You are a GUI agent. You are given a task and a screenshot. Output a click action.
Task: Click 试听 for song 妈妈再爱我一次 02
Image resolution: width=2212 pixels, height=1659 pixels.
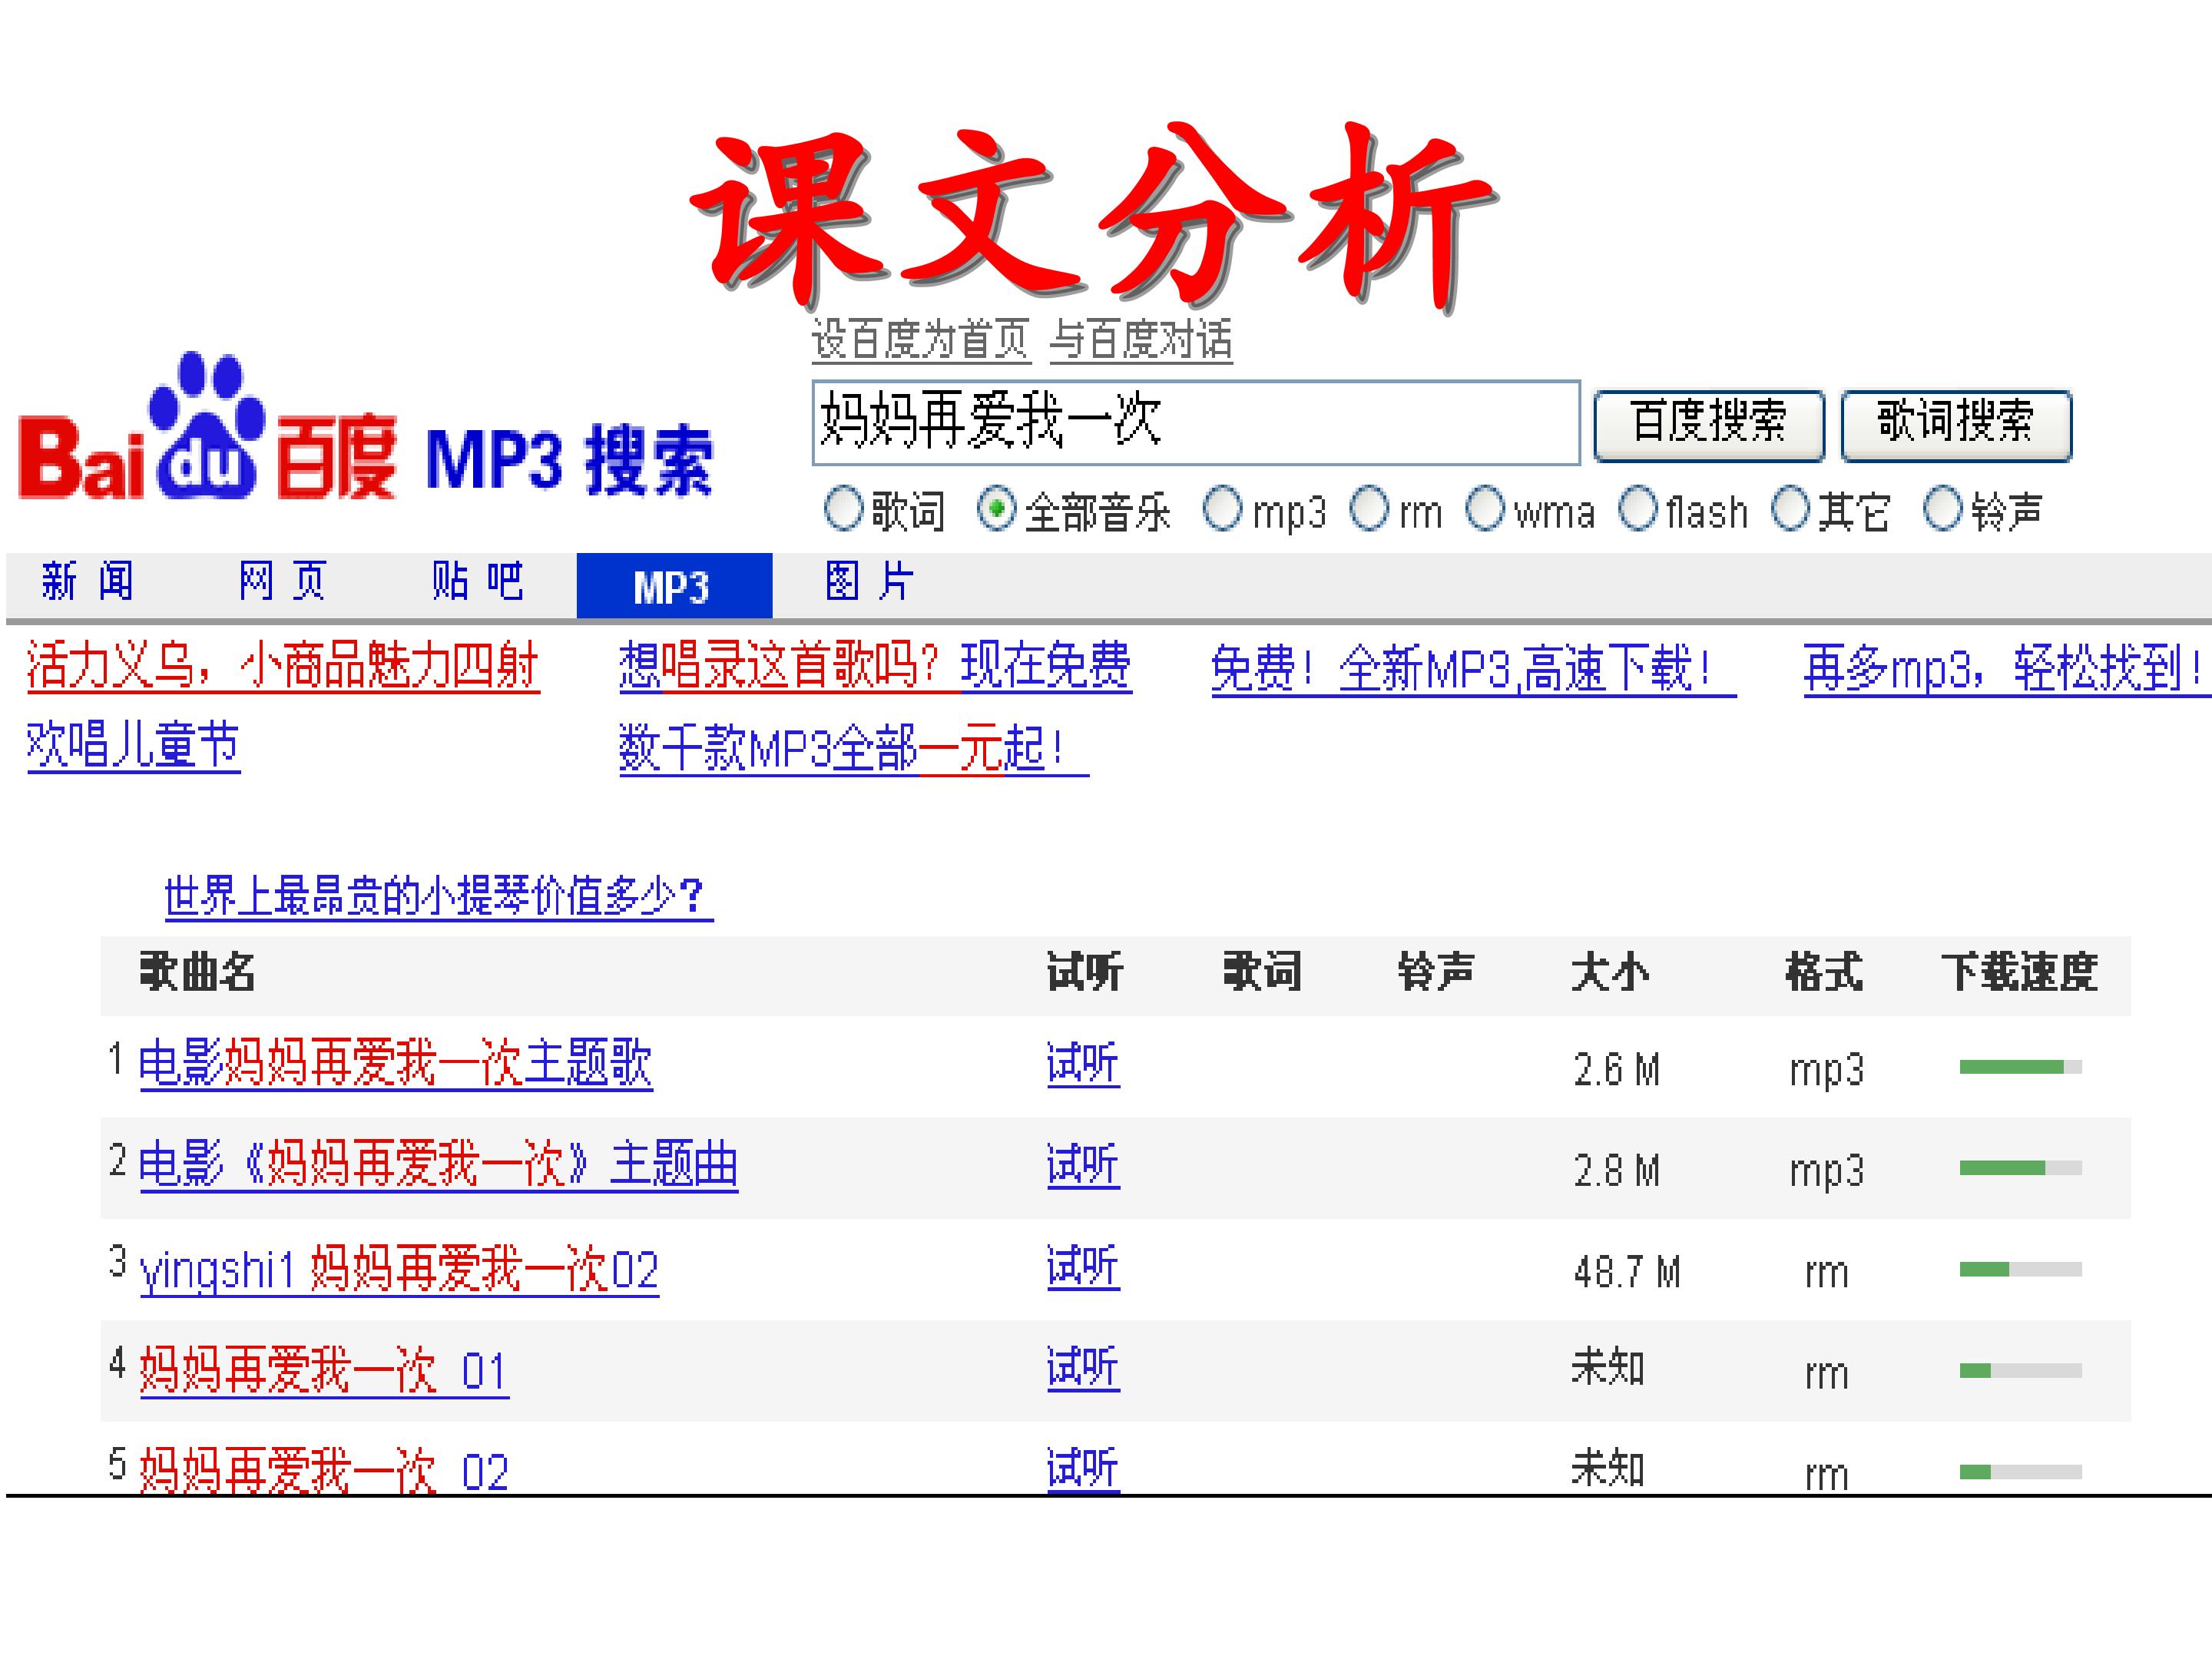click(1083, 1469)
